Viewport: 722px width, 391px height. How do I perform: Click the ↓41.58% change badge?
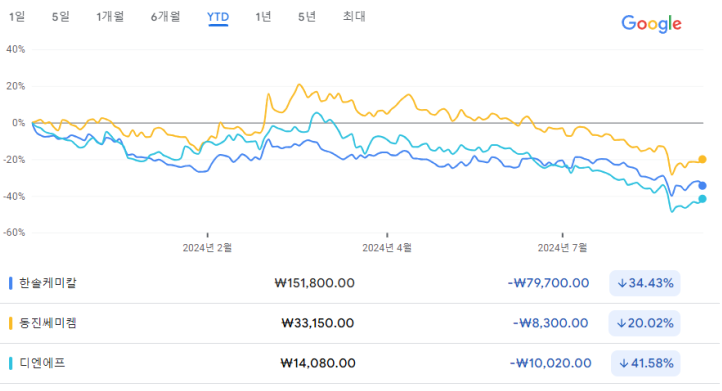pyautogui.click(x=646, y=363)
